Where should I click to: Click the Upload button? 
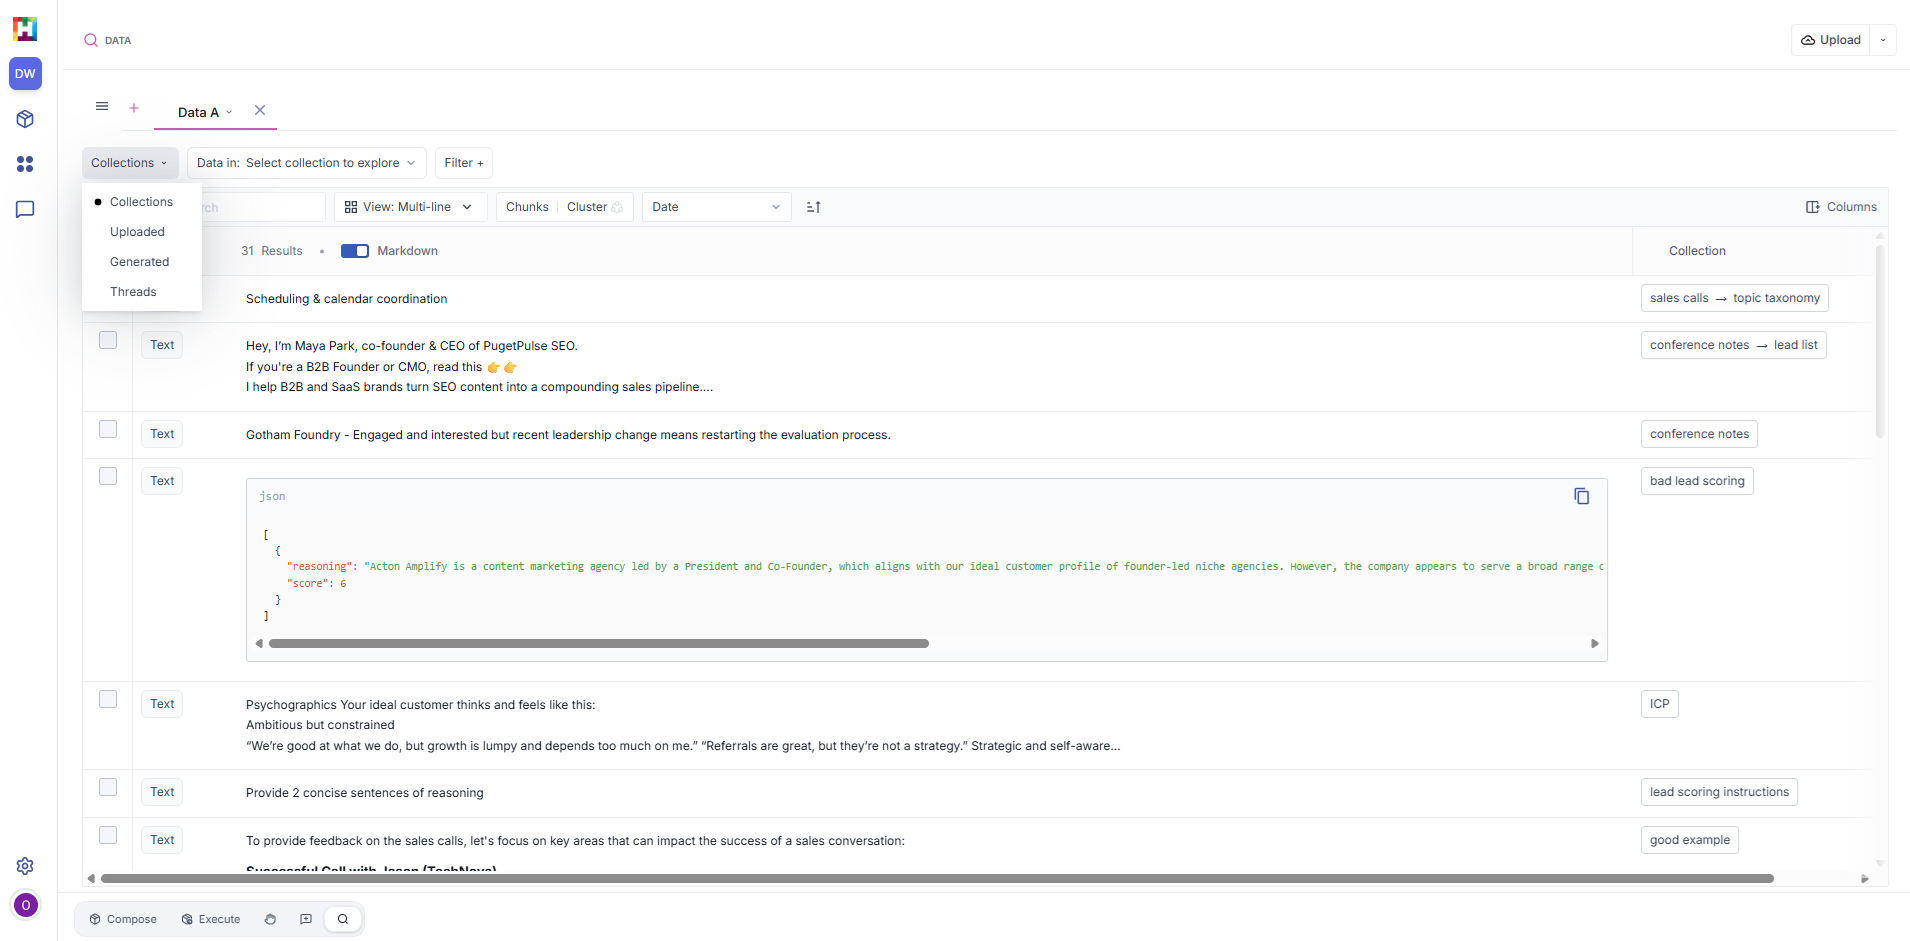point(1830,39)
